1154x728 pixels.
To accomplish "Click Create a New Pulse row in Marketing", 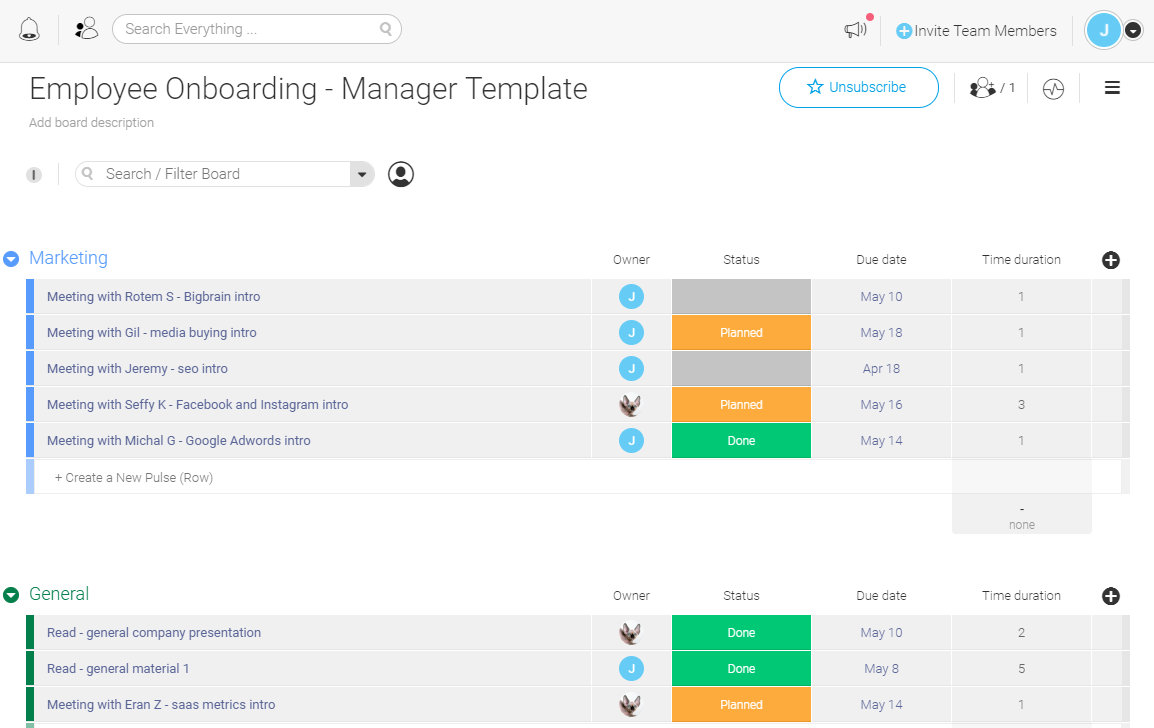I will pyautogui.click(x=134, y=478).
